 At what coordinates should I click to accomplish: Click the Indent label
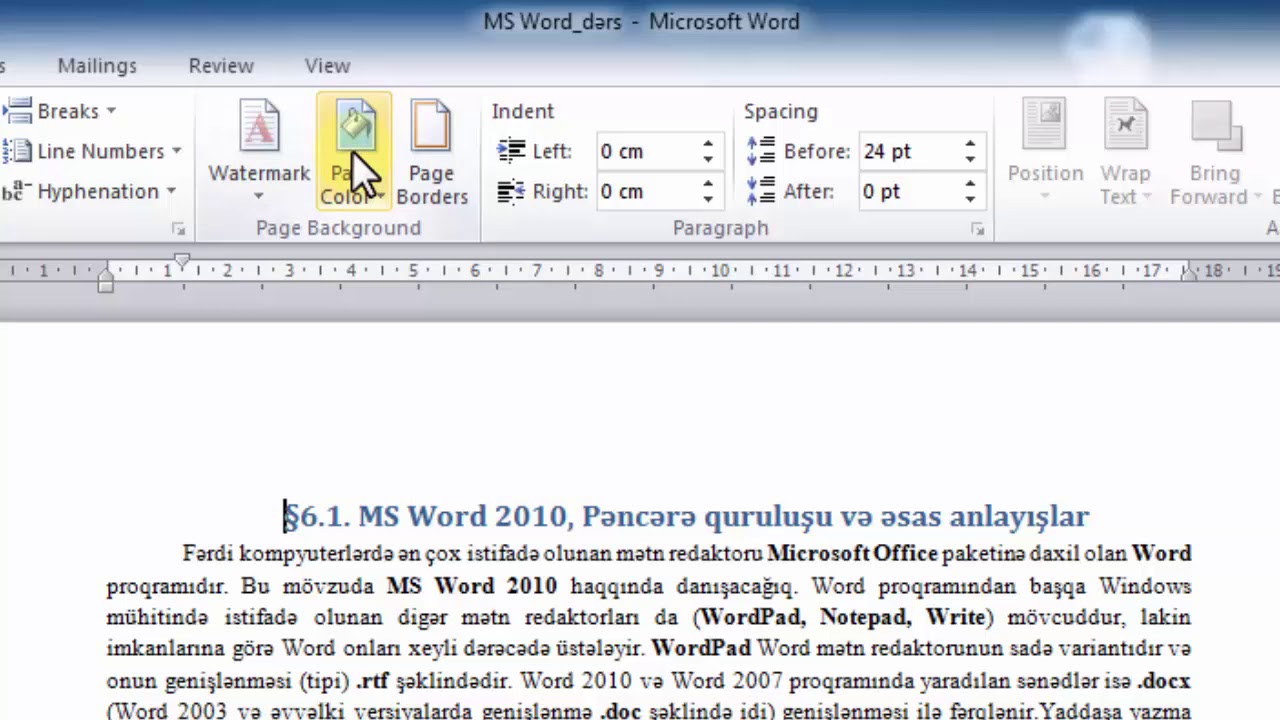(x=522, y=111)
